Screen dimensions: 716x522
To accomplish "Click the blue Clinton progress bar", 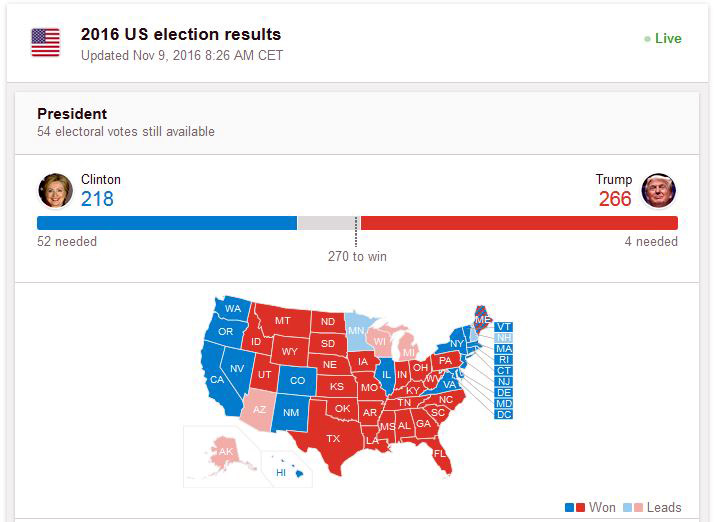I will pos(166,223).
